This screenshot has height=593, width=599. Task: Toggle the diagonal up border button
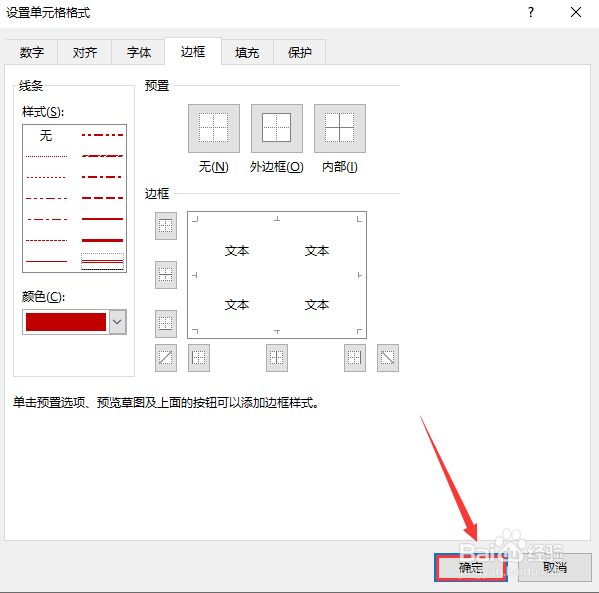click(166, 358)
